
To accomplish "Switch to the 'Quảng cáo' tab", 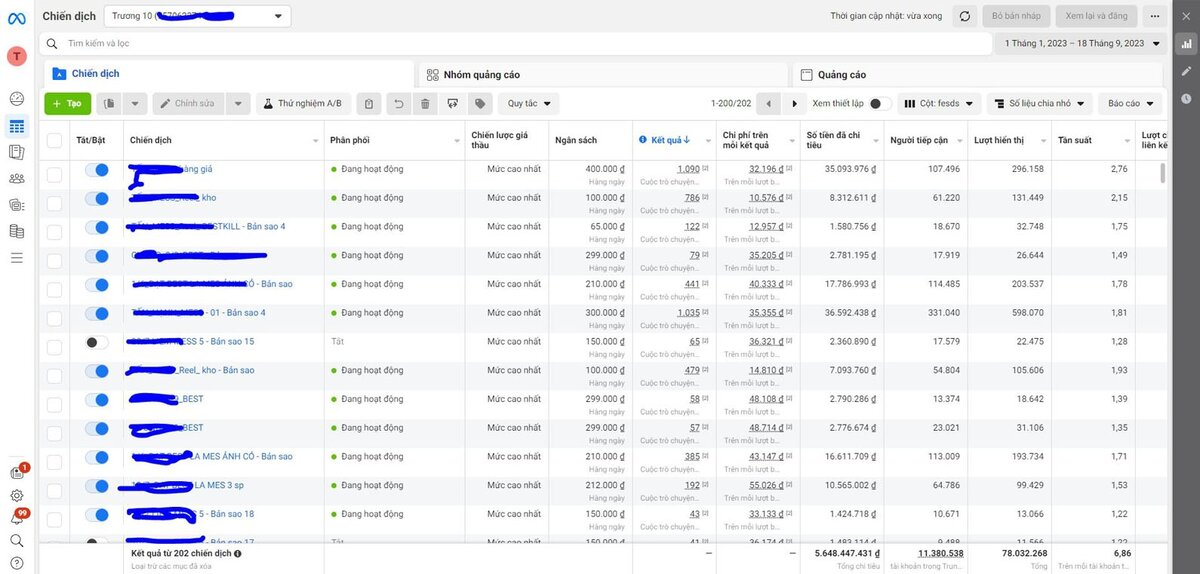I will click(x=978, y=74).
